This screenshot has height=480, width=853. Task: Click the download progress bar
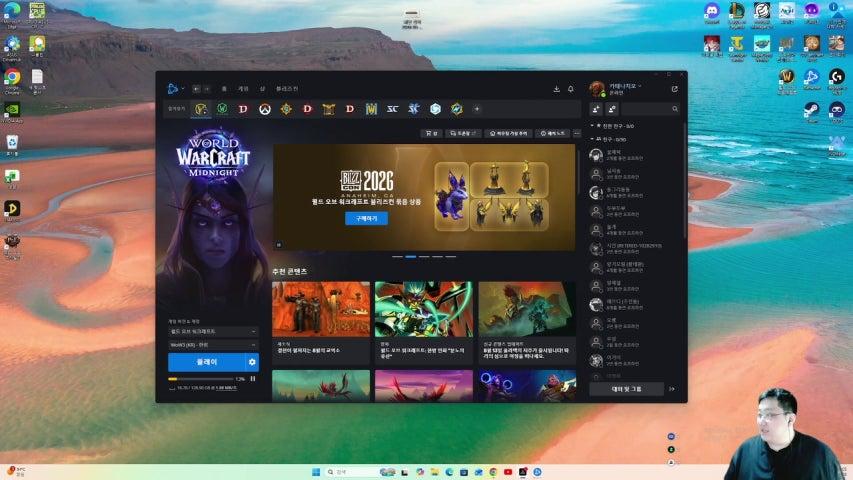pos(201,379)
